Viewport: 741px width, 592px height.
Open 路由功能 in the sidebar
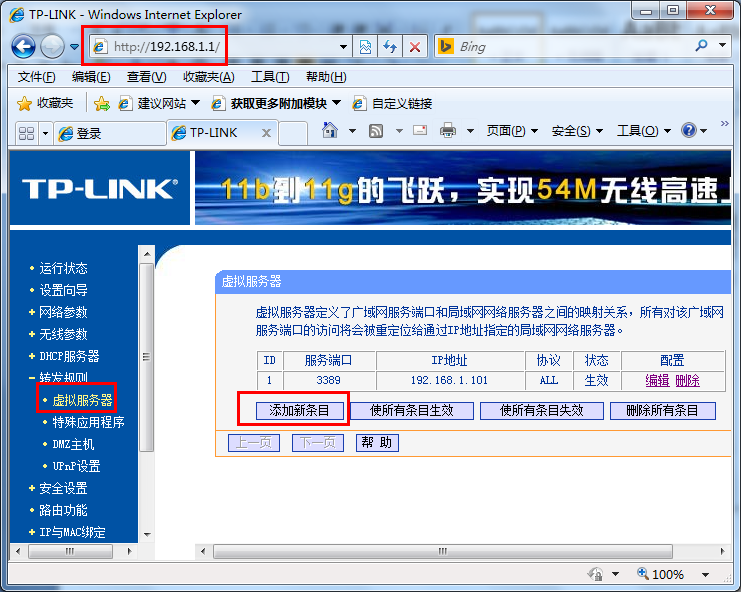click(63, 510)
